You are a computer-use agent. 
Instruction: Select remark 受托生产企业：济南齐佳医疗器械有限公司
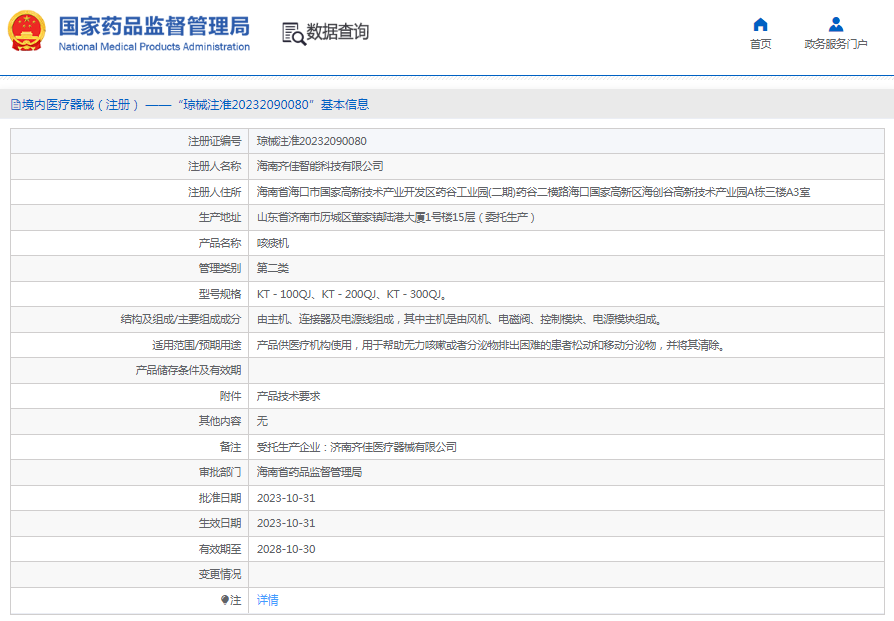pyautogui.click(x=356, y=447)
